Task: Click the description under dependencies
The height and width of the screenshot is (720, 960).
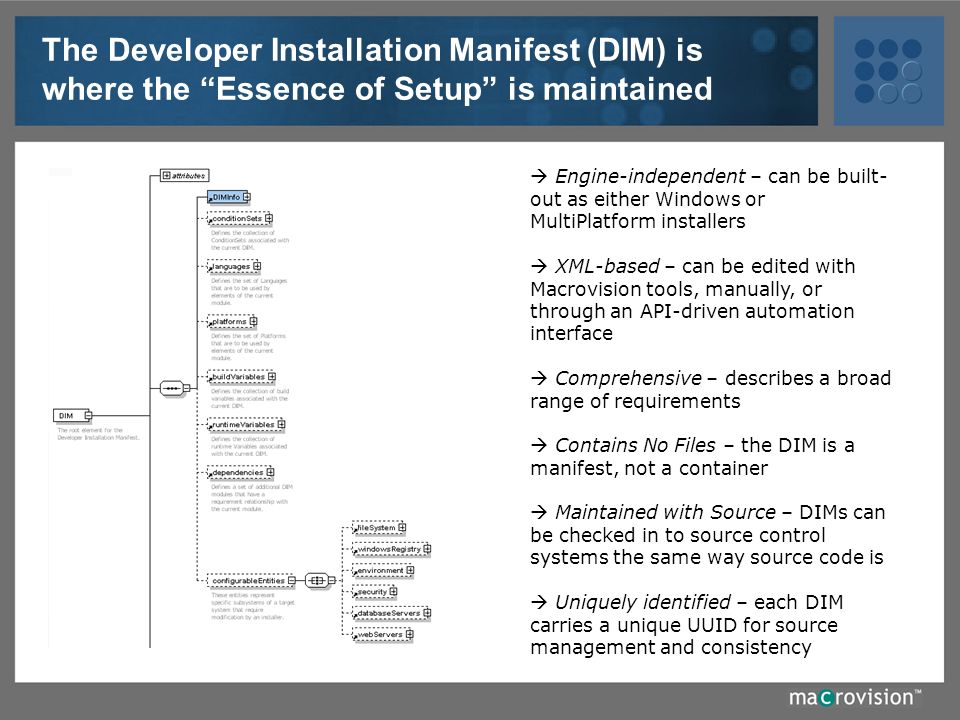Action: click(252, 498)
